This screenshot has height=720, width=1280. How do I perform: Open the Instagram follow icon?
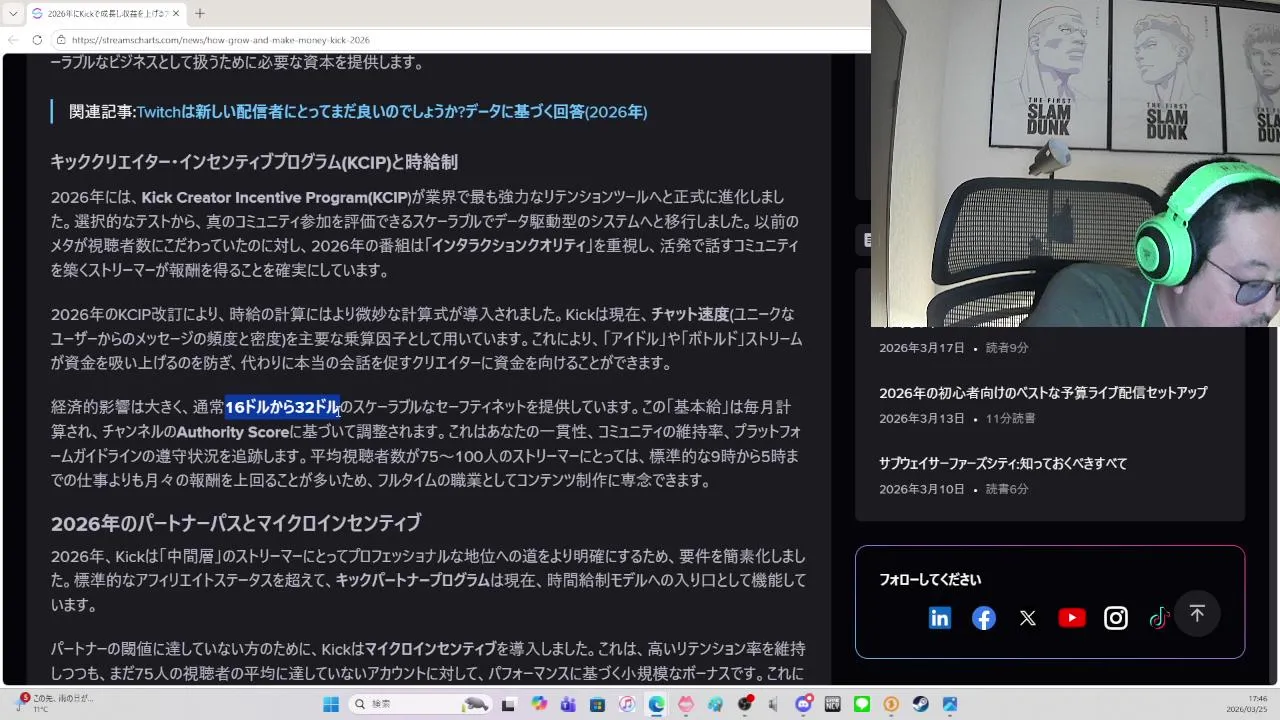click(1116, 618)
